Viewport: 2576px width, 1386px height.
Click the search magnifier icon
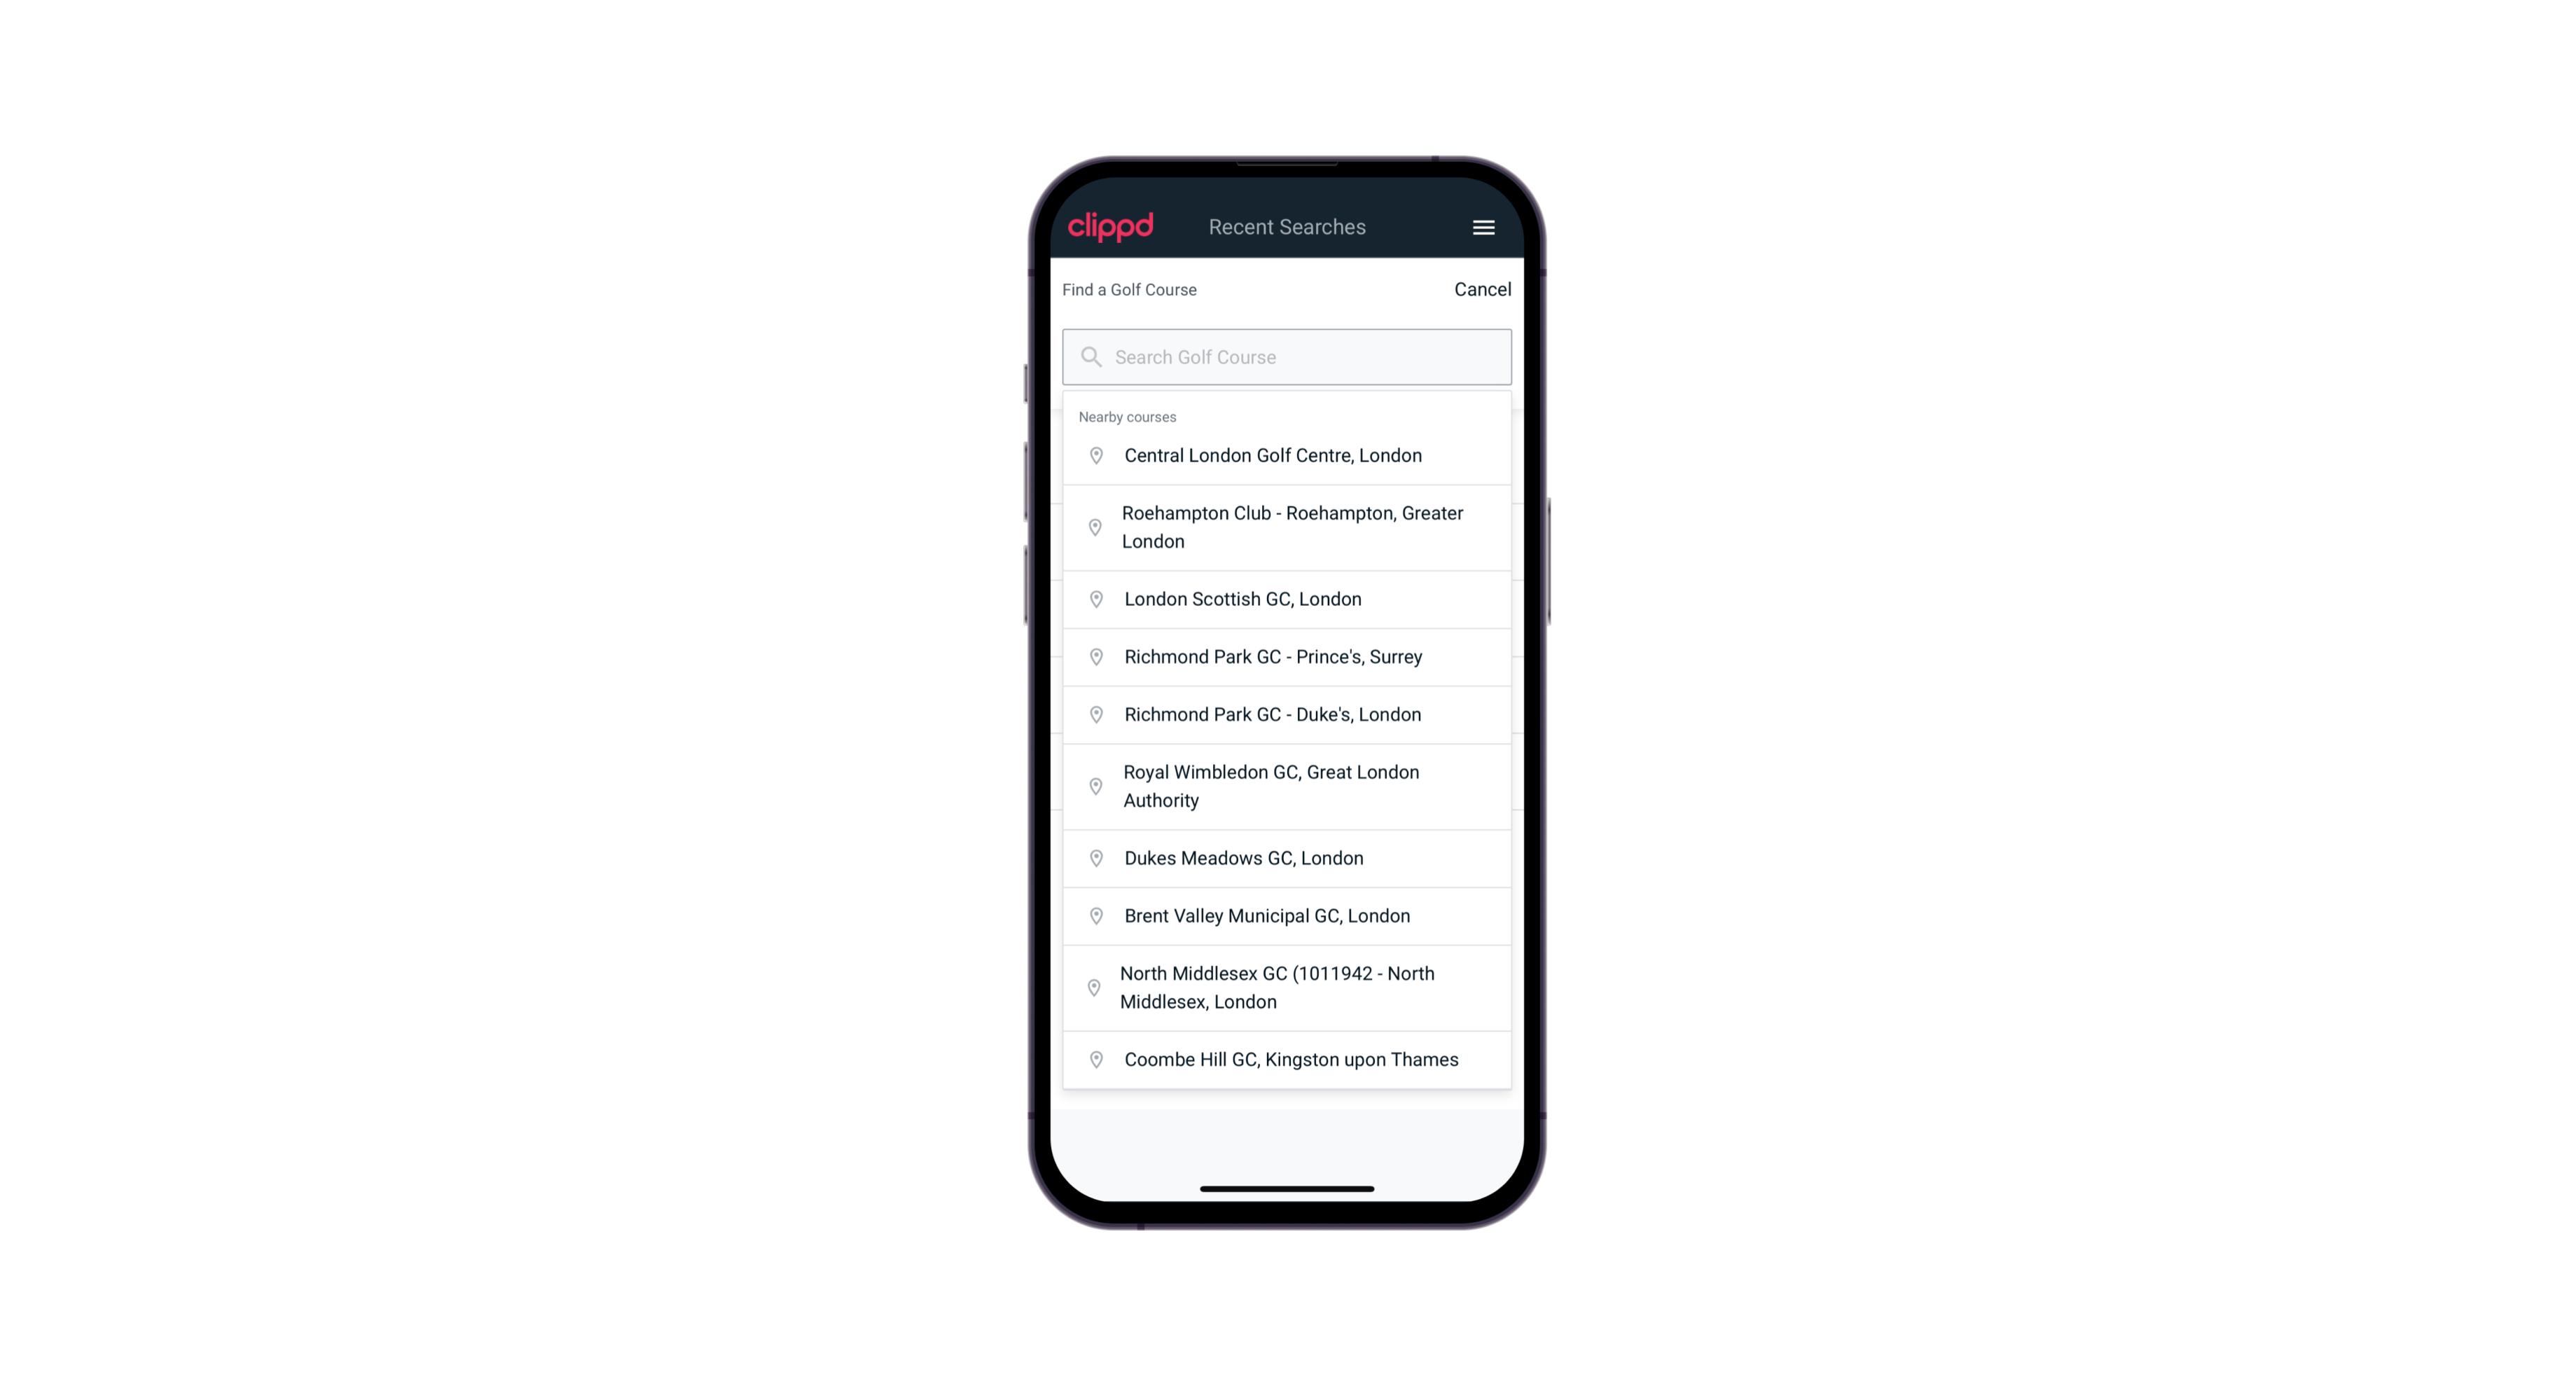point(1090,356)
